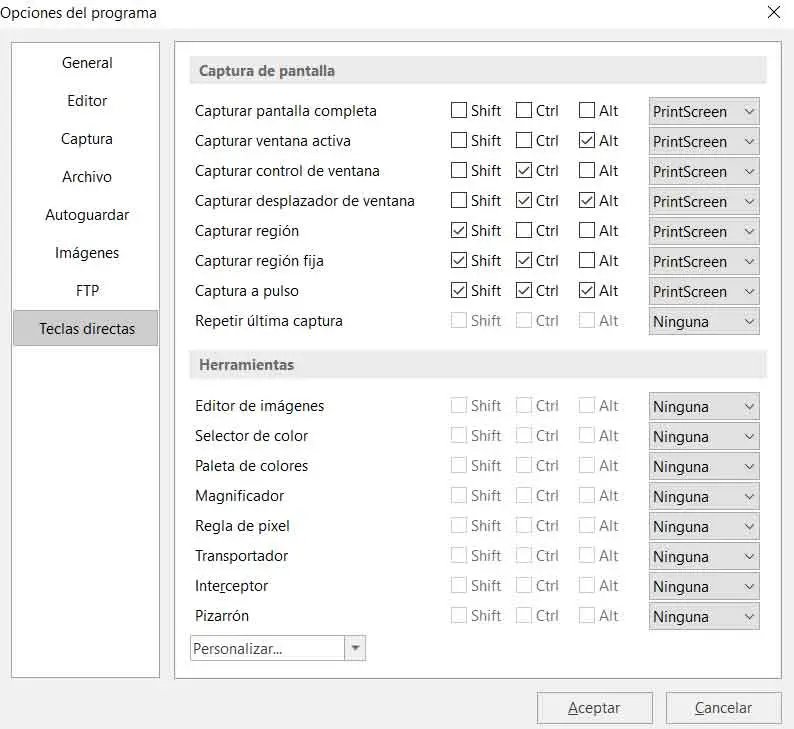This screenshot has height=729, width=794.
Task: Uncheck Ctrl for Capturar control de ventana
Action: (x=524, y=171)
